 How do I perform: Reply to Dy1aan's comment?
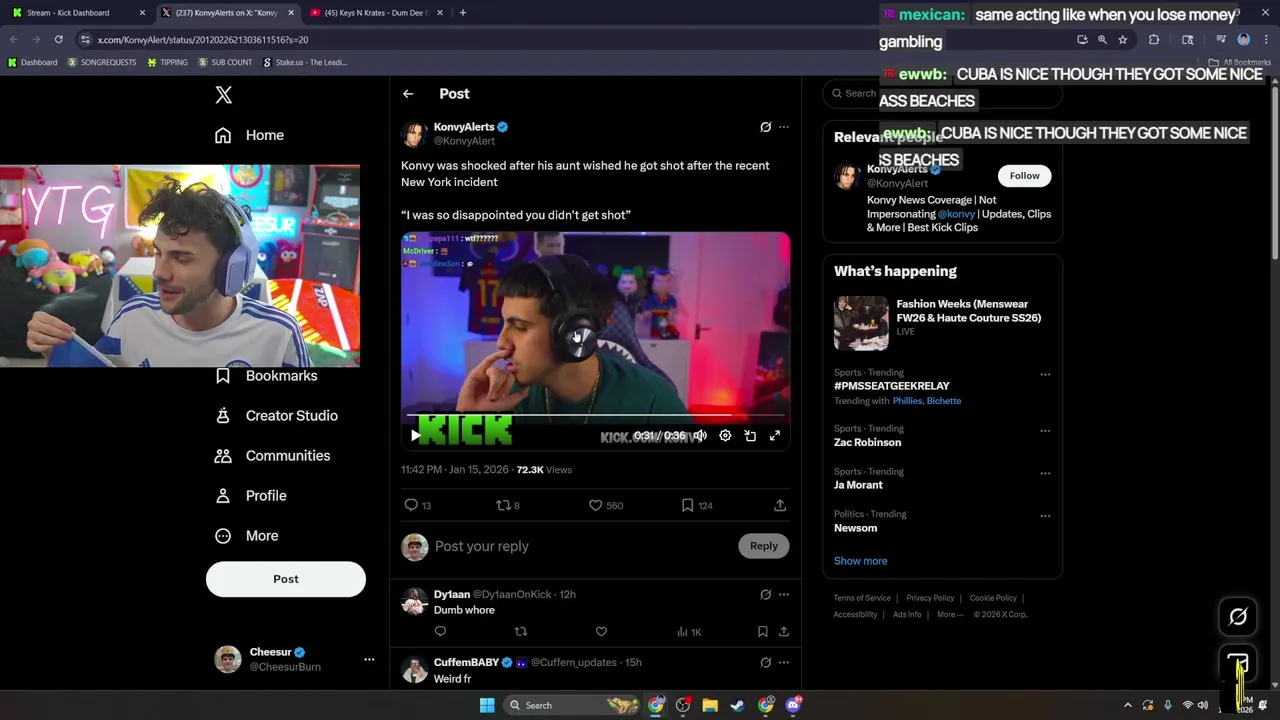point(440,632)
